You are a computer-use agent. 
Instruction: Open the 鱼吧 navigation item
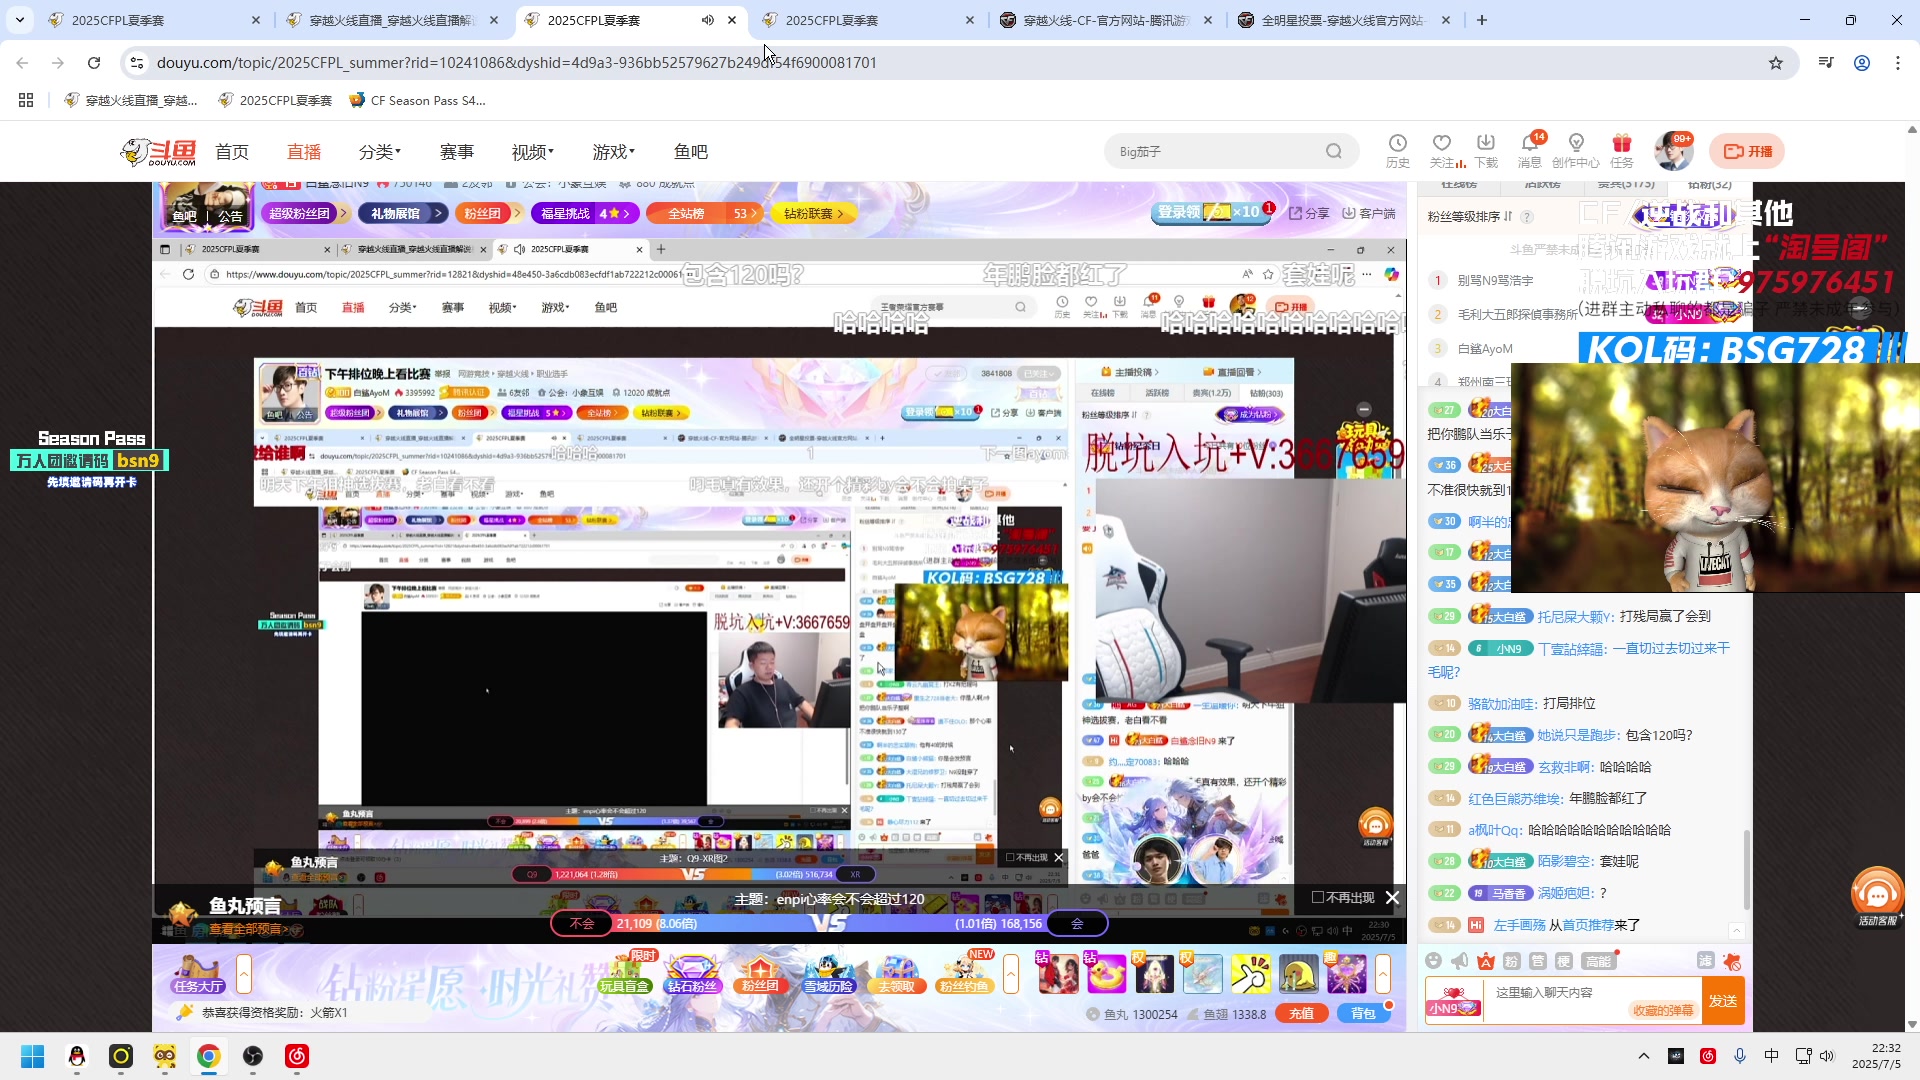[x=691, y=152]
